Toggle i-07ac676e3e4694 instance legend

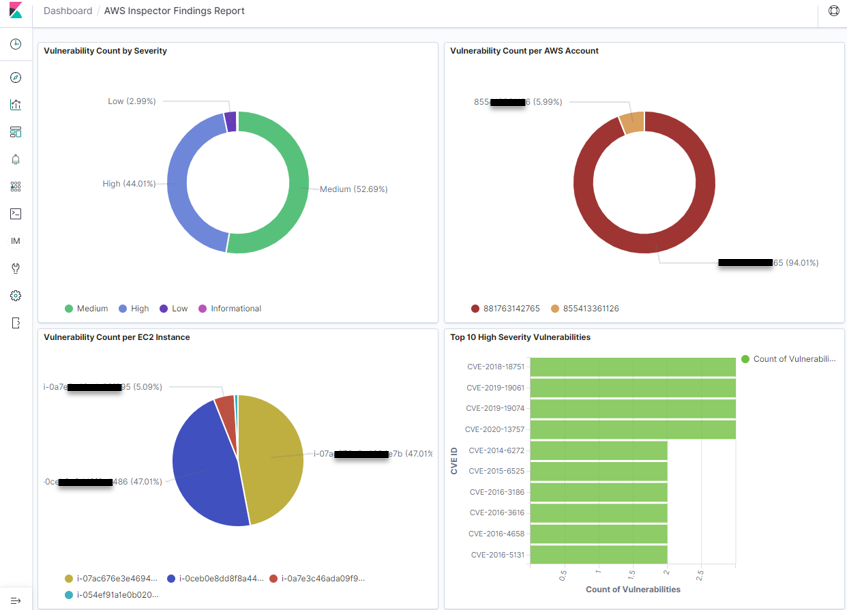111,579
